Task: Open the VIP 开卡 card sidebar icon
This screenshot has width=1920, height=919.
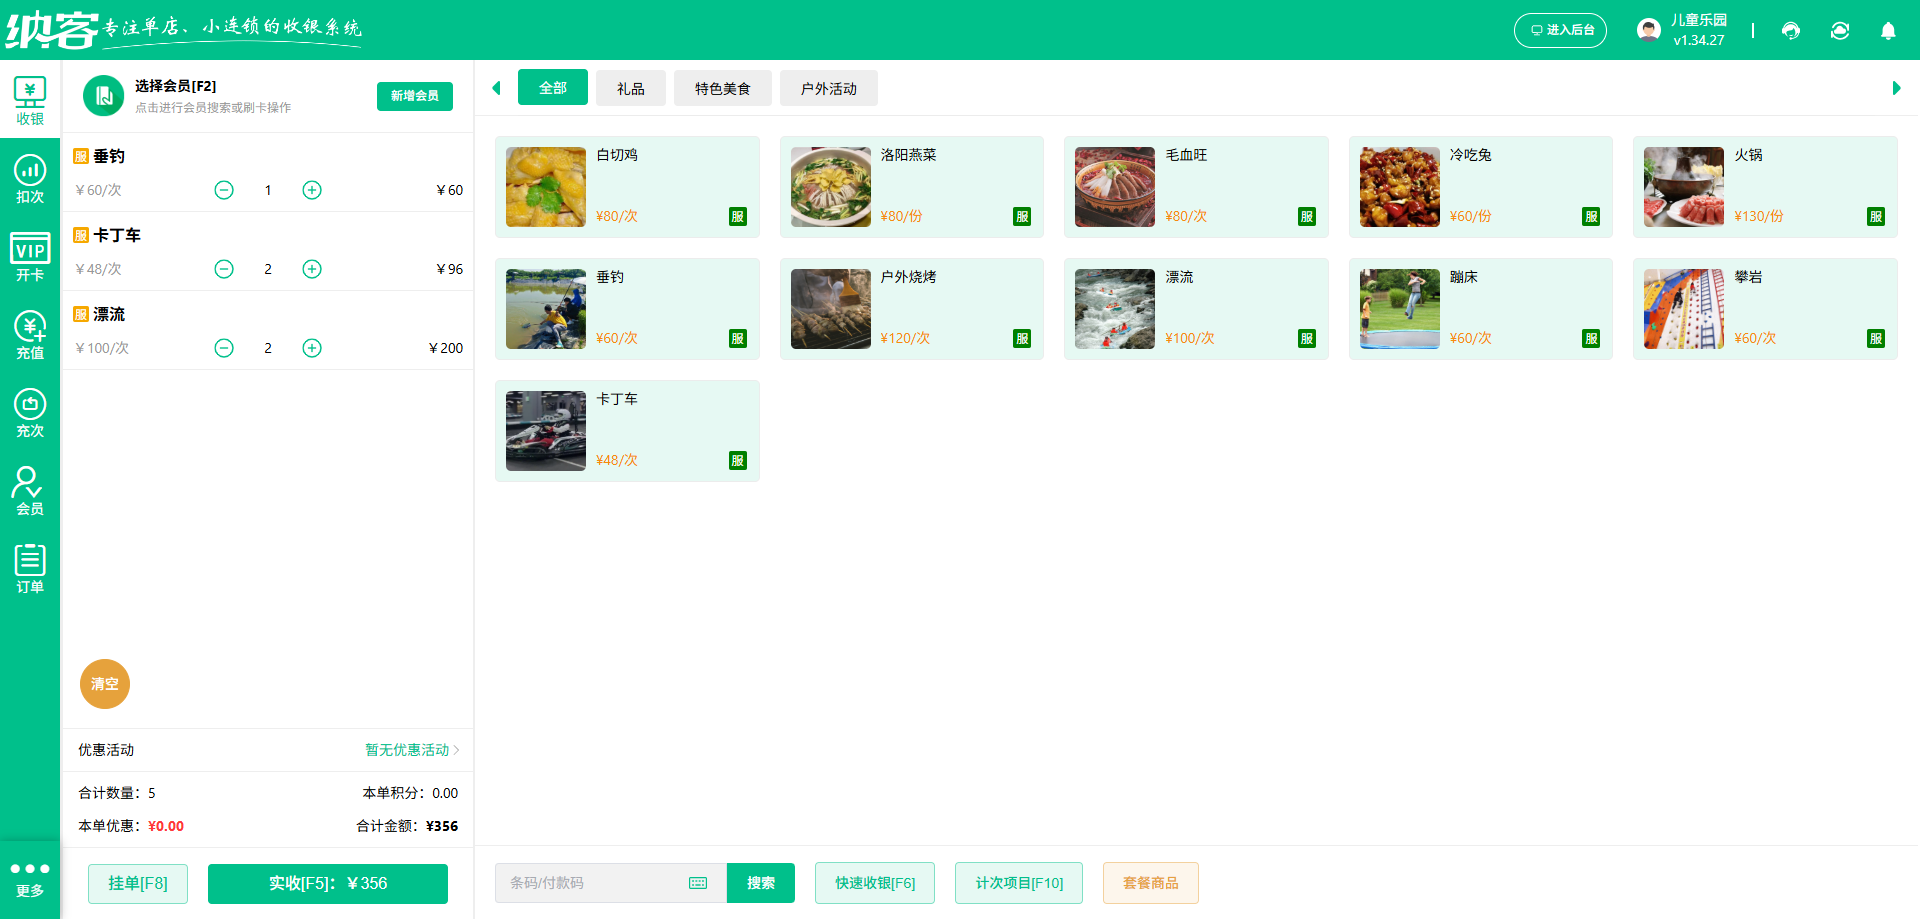Action: [30, 258]
